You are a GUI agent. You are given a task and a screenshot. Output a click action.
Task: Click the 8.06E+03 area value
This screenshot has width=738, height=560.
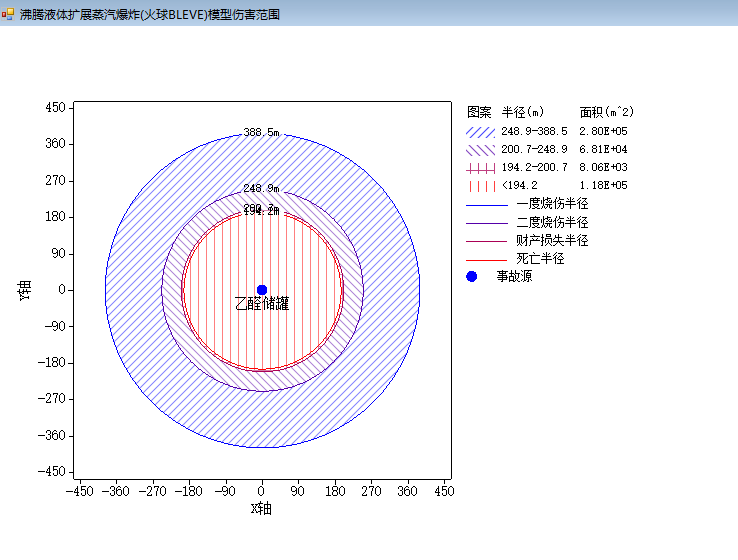point(603,167)
